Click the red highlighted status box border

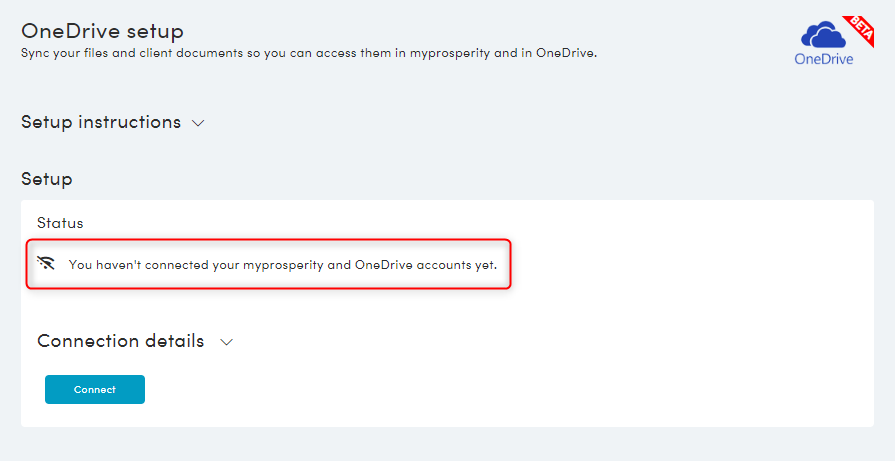click(268, 240)
